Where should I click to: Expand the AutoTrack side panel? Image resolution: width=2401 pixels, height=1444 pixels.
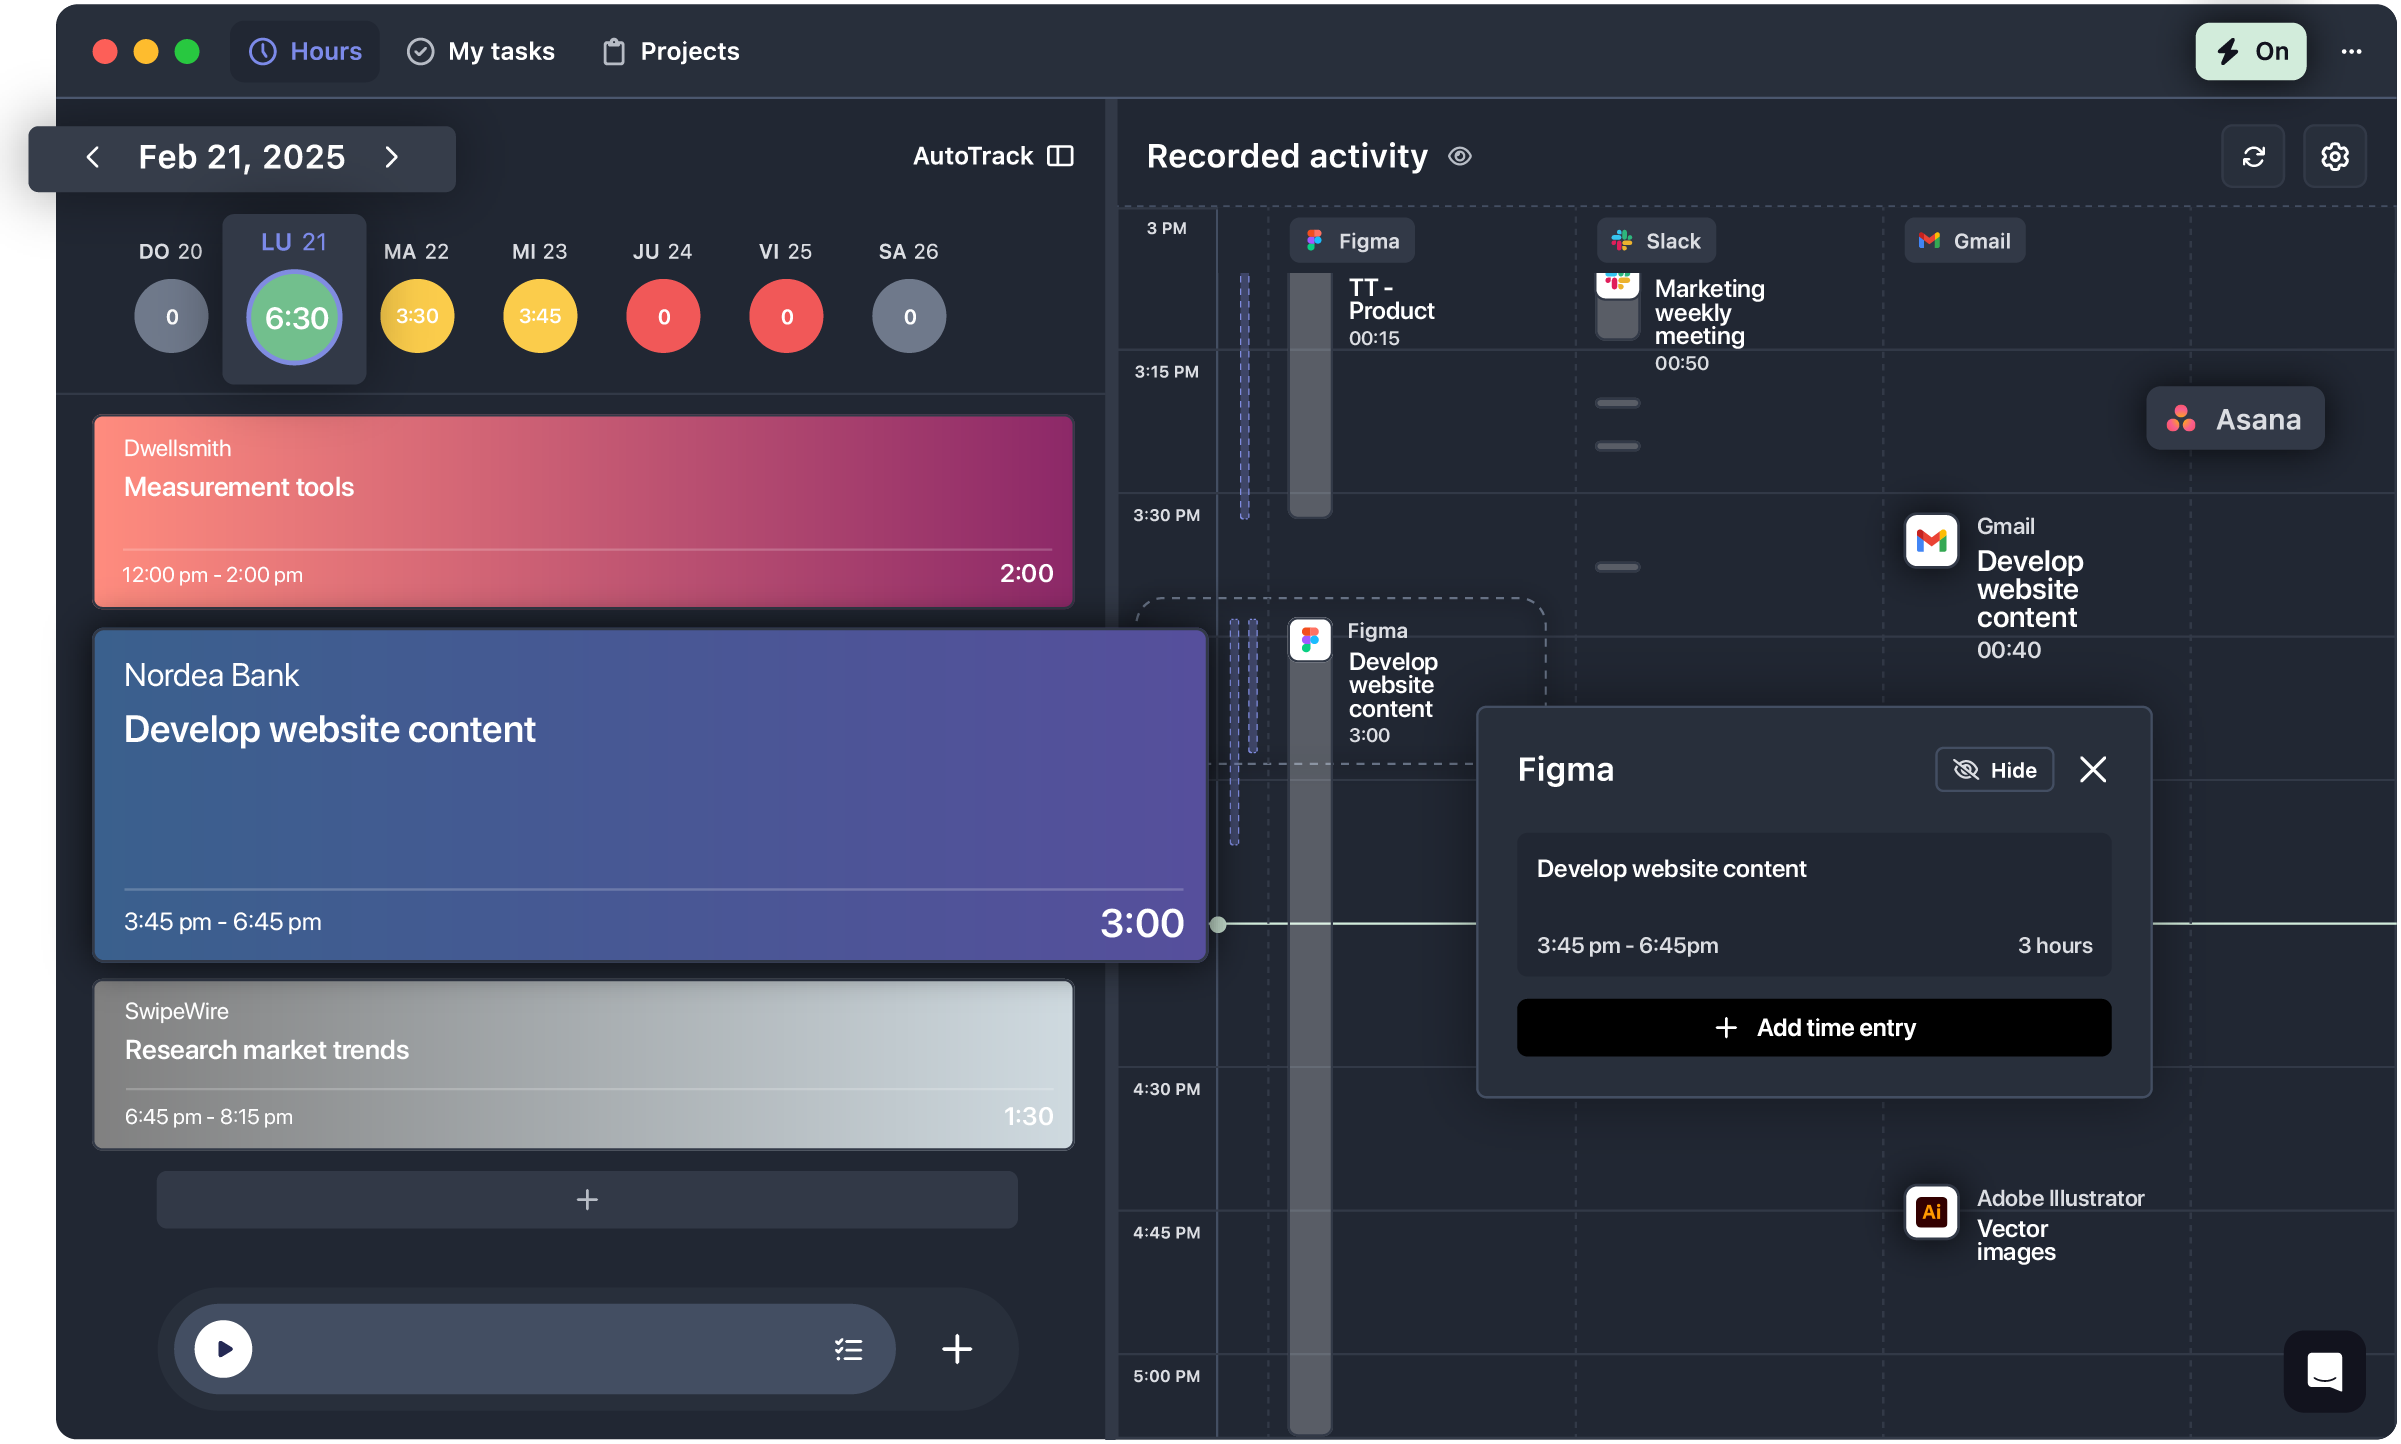1059,156
